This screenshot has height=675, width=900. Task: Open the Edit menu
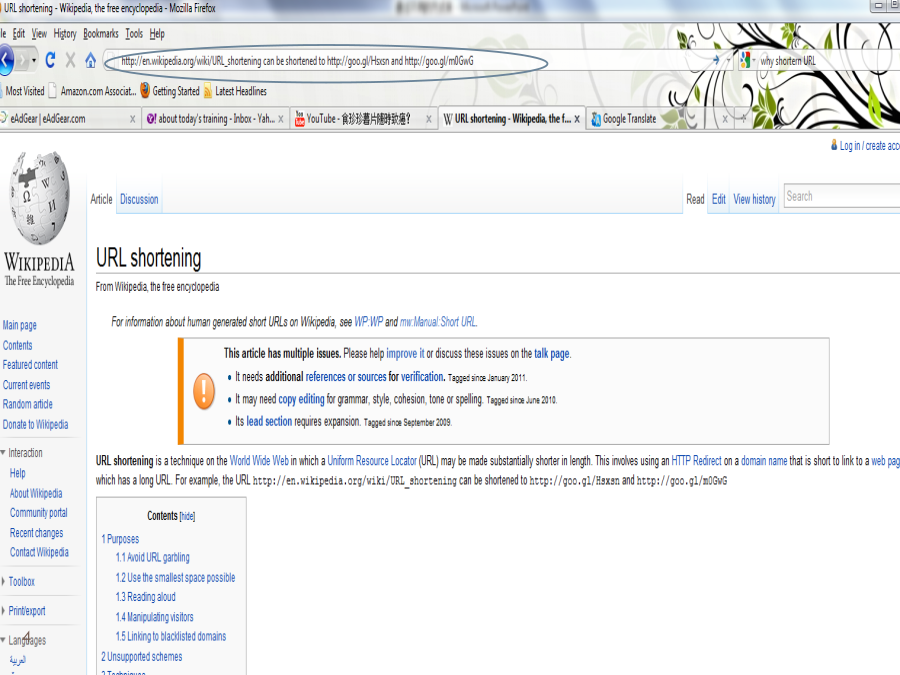pos(19,34)
